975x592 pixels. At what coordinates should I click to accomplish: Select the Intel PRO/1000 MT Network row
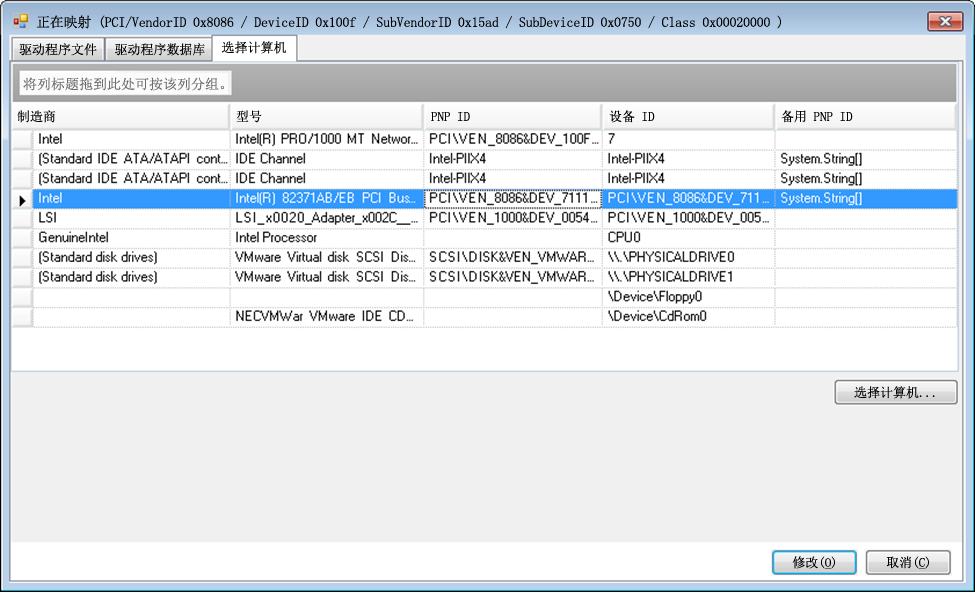click(x=326, y=140)
